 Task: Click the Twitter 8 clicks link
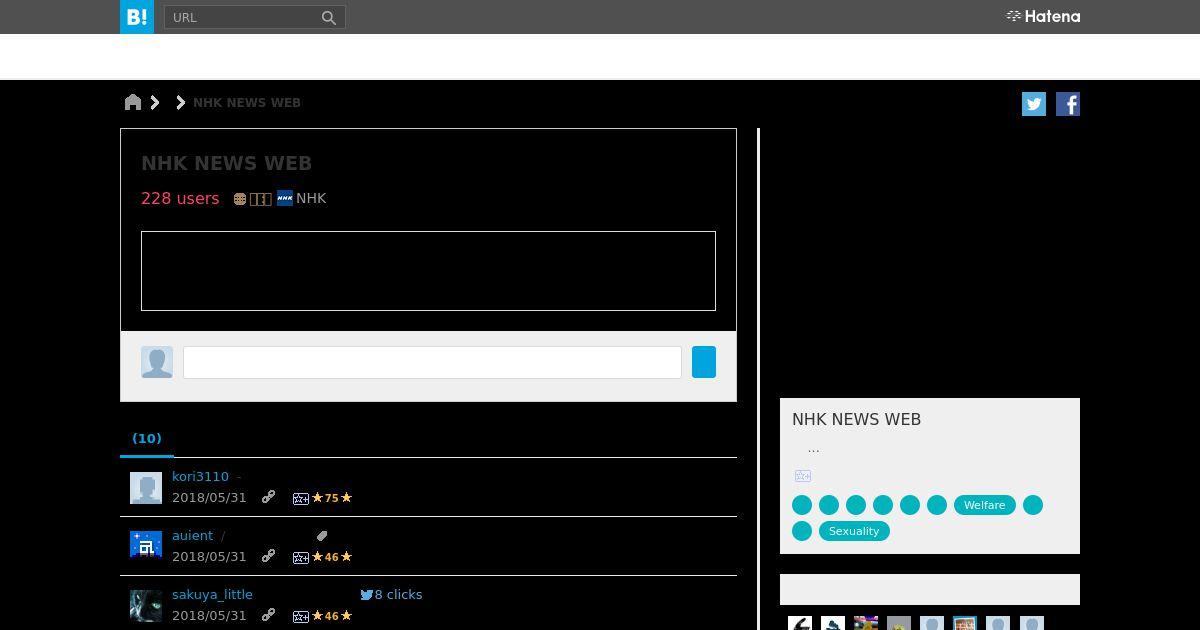tap(391, 595)
